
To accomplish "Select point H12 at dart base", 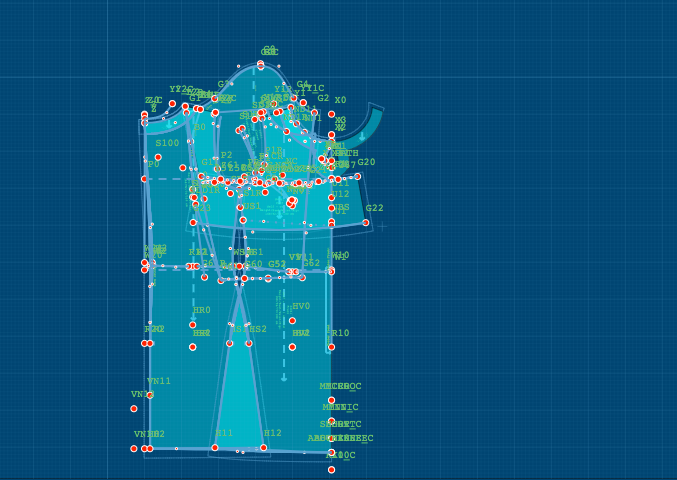I will (x=264, y=447).
